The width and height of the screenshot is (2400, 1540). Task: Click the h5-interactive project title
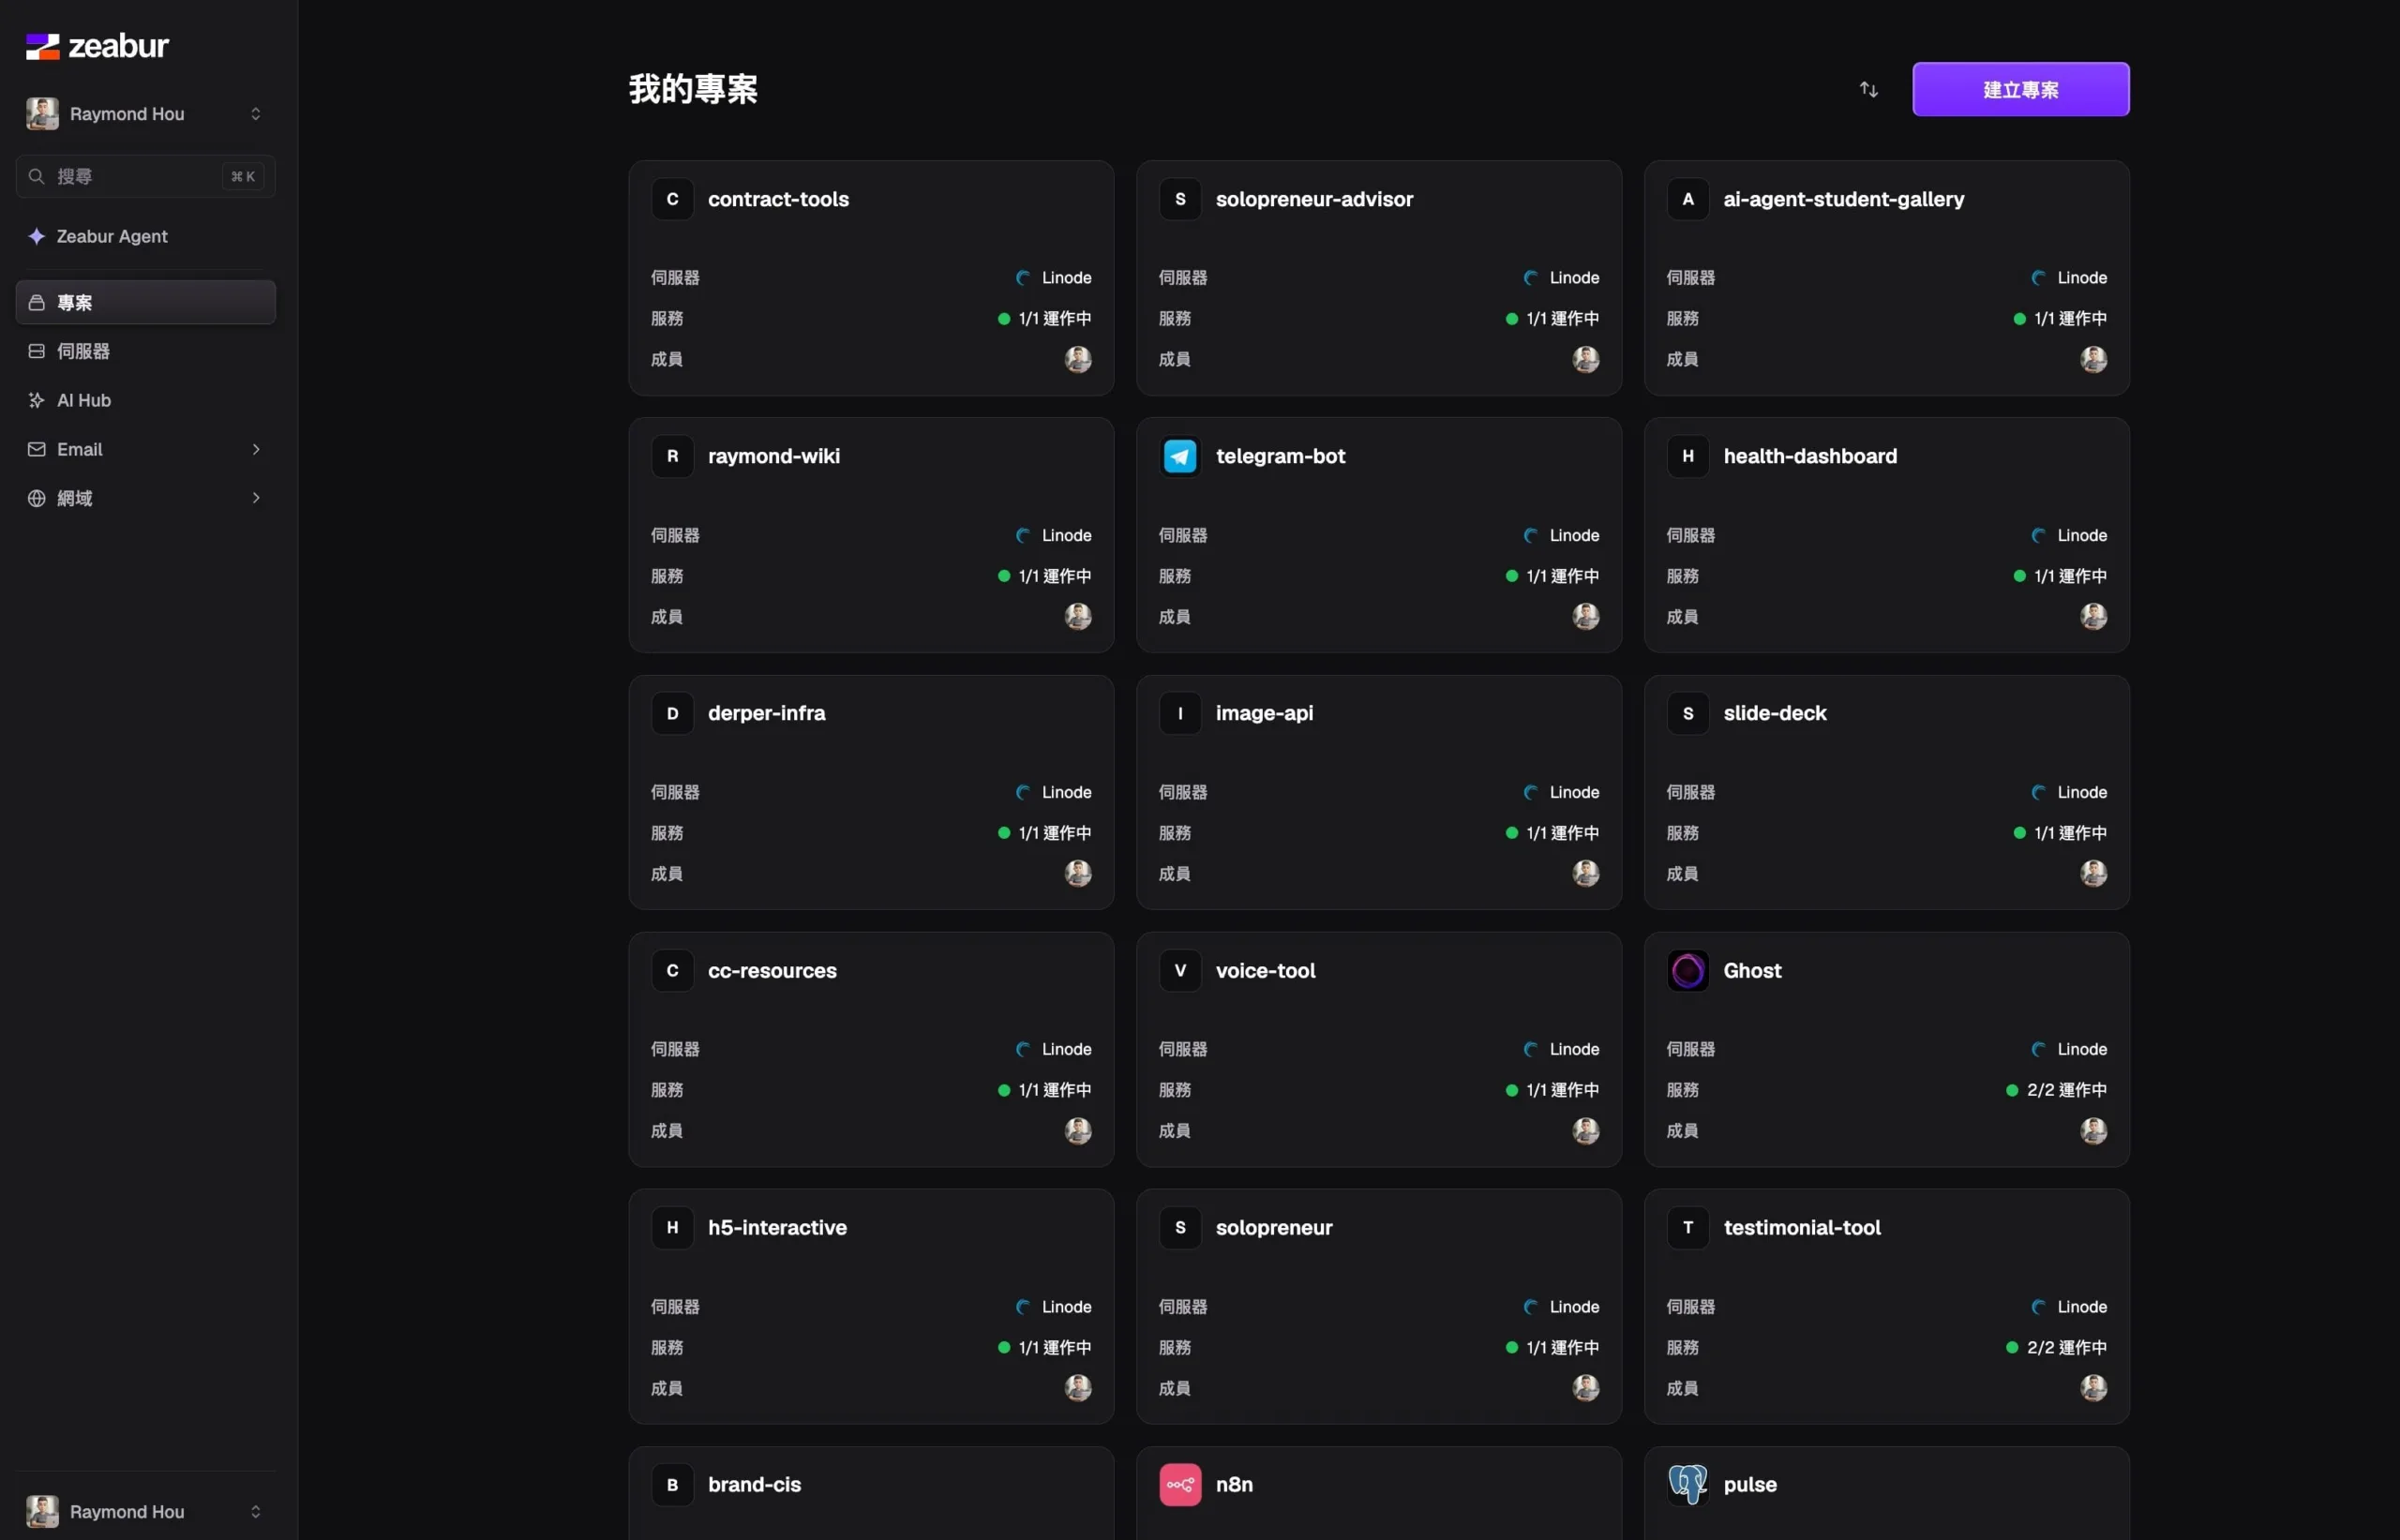[777, 1227]
